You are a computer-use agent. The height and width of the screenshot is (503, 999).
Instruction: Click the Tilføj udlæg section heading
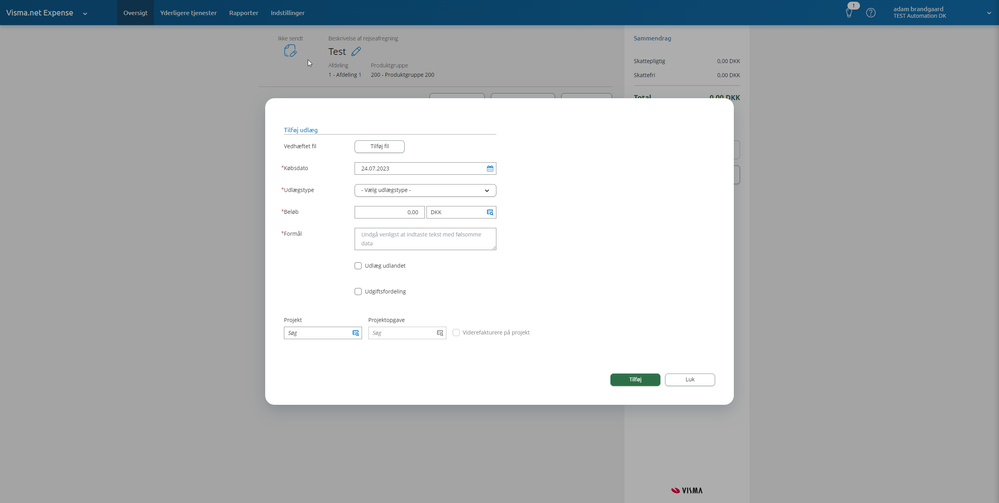click(301, 130)
